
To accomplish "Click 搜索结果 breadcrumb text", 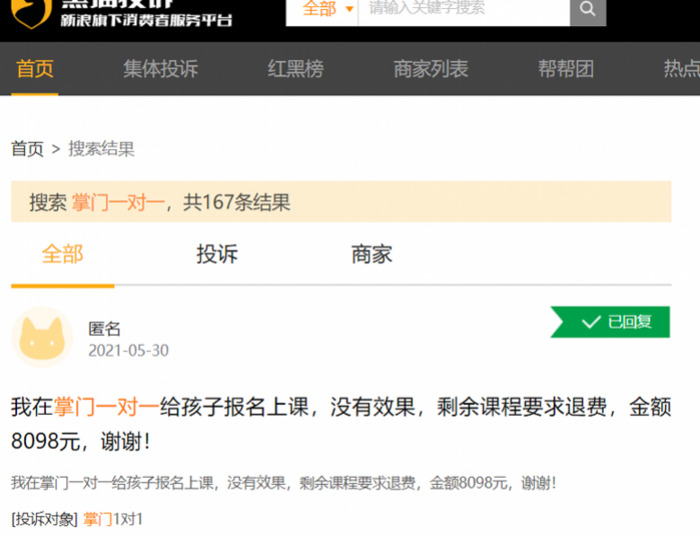I will click(101, 149).
